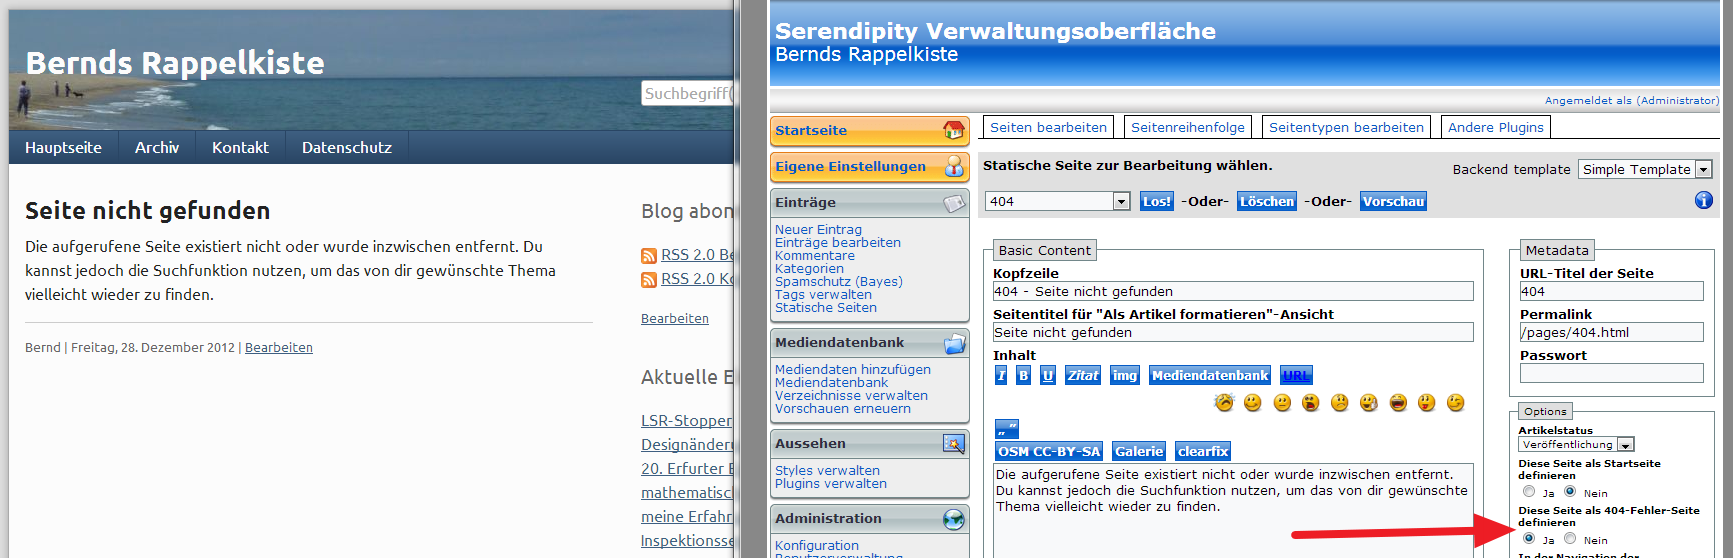The height and width of the screenshot is (558, 1733).
Task: Click the Vorschau button
Action: [1392, 201]
